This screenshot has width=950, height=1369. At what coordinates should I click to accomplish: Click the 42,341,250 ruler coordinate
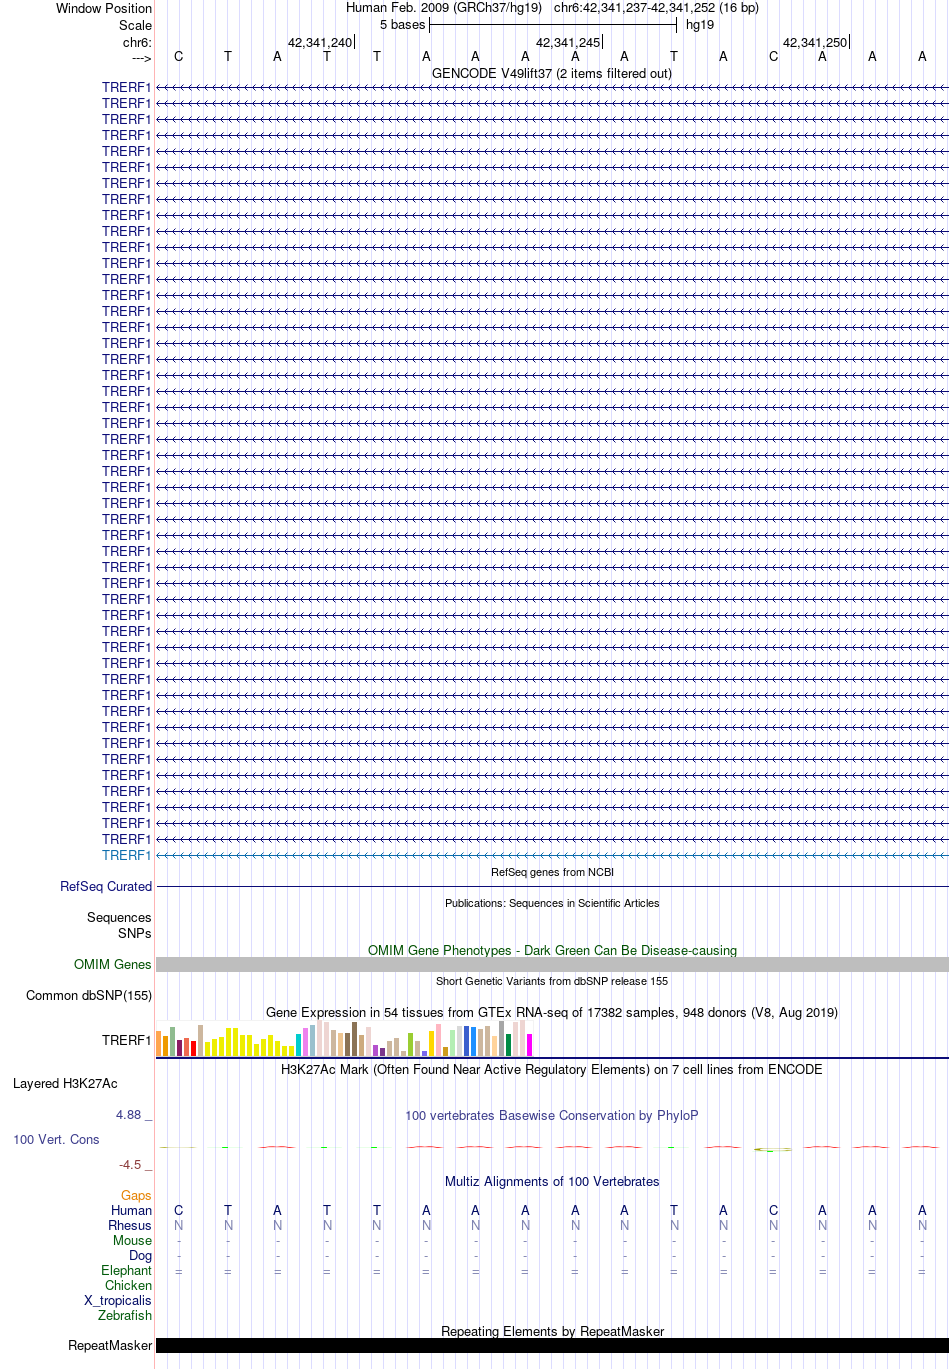point(815,43)
